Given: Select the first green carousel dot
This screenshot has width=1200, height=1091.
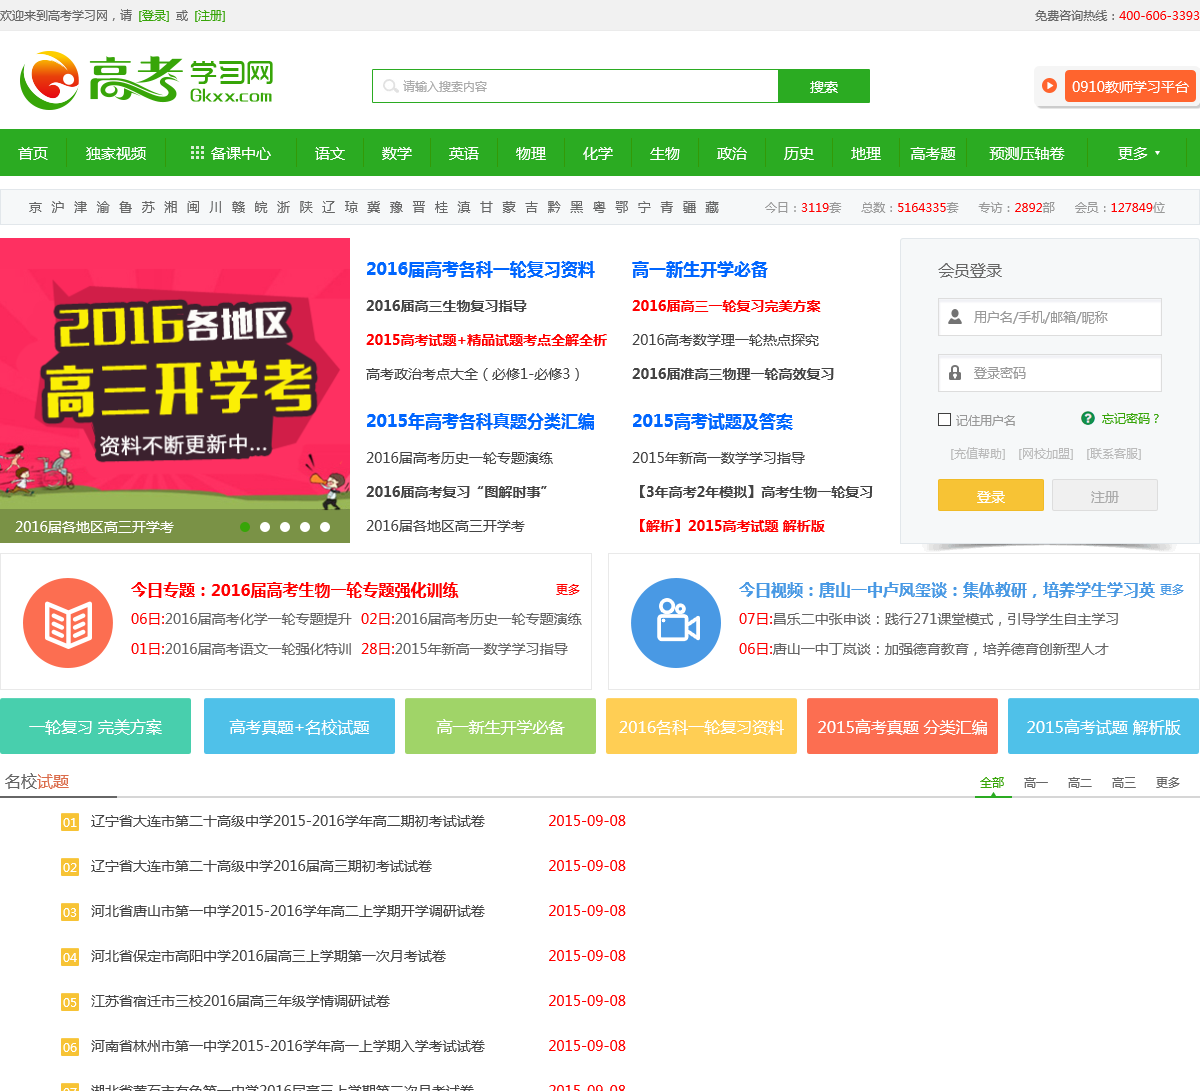Looking at the screenshot, I should click(245, 527).
